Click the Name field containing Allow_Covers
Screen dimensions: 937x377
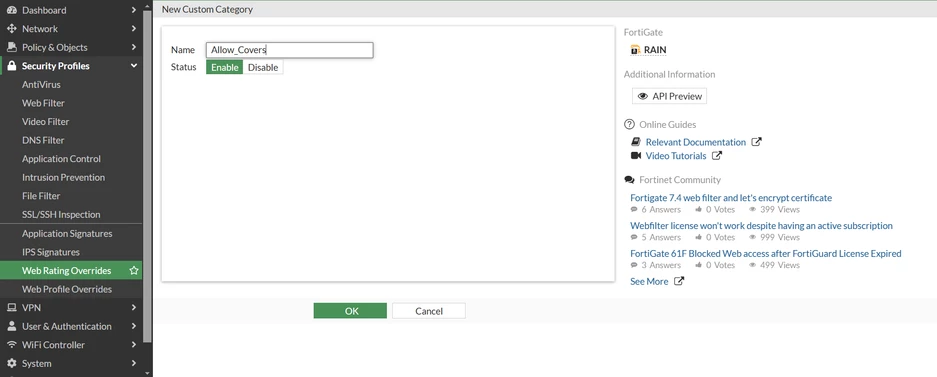click(289, 50)
